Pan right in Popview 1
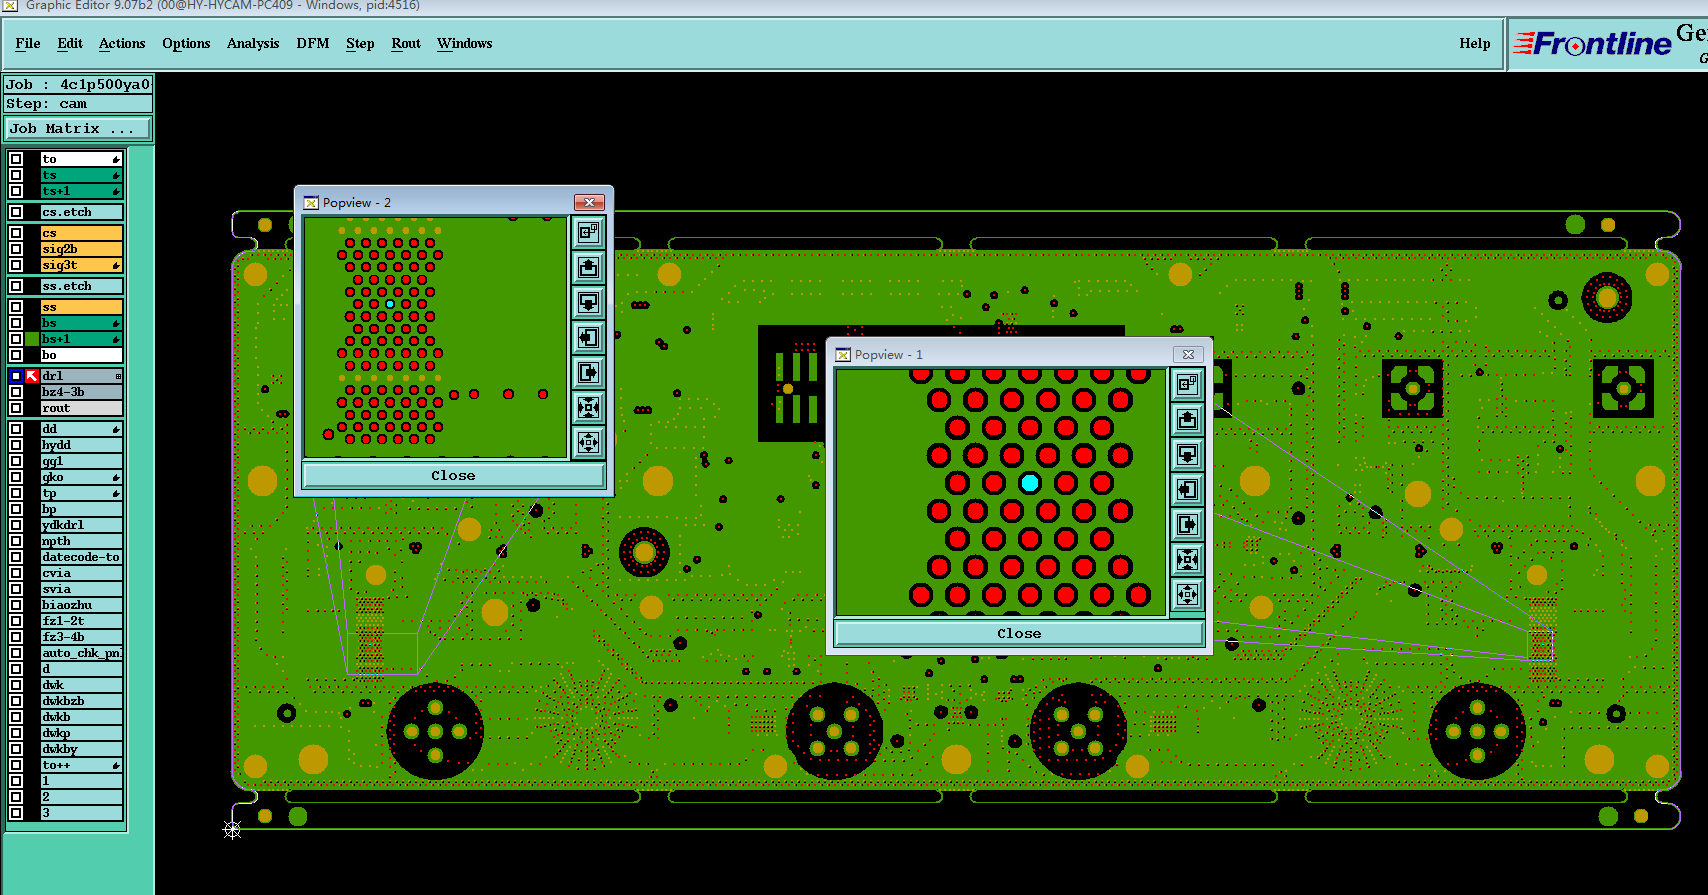This screenshot has height=895, width=1708. coord(1187,524)
